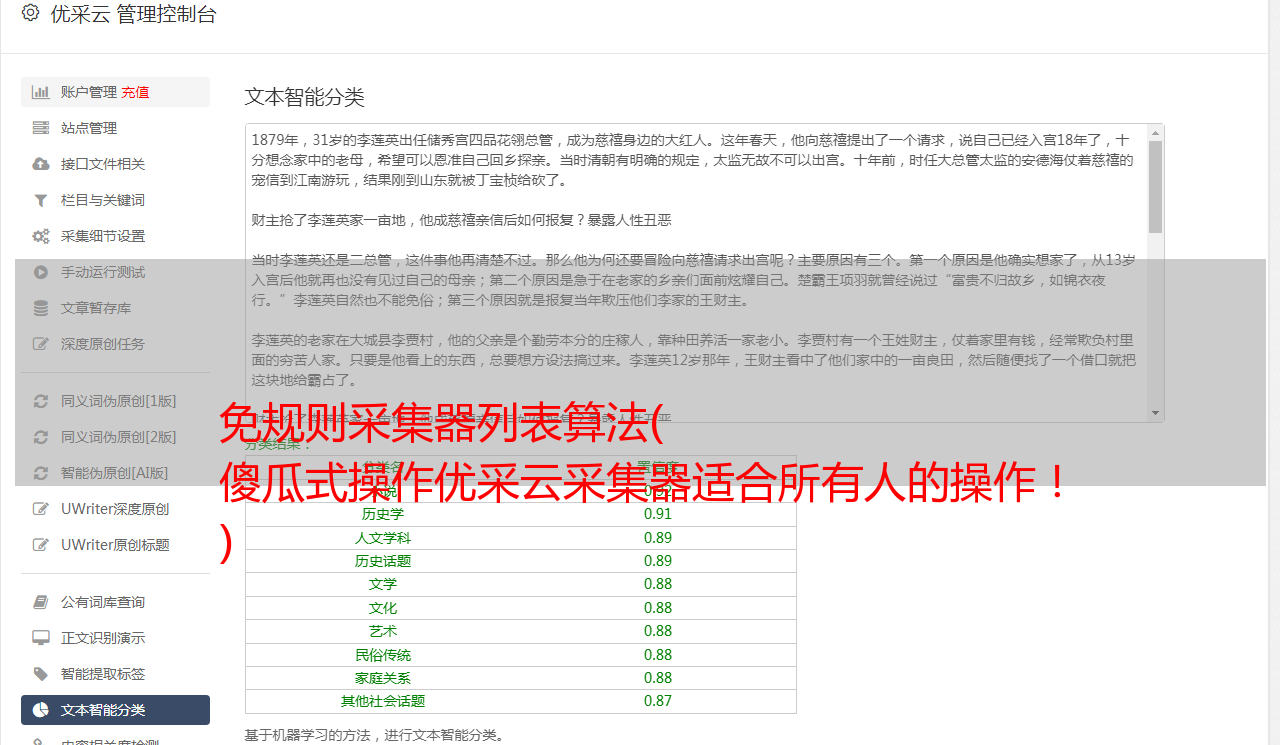Open 公有词库查询 in the sidebar
Screen dimensions: 1280x745
coord(115,602)
